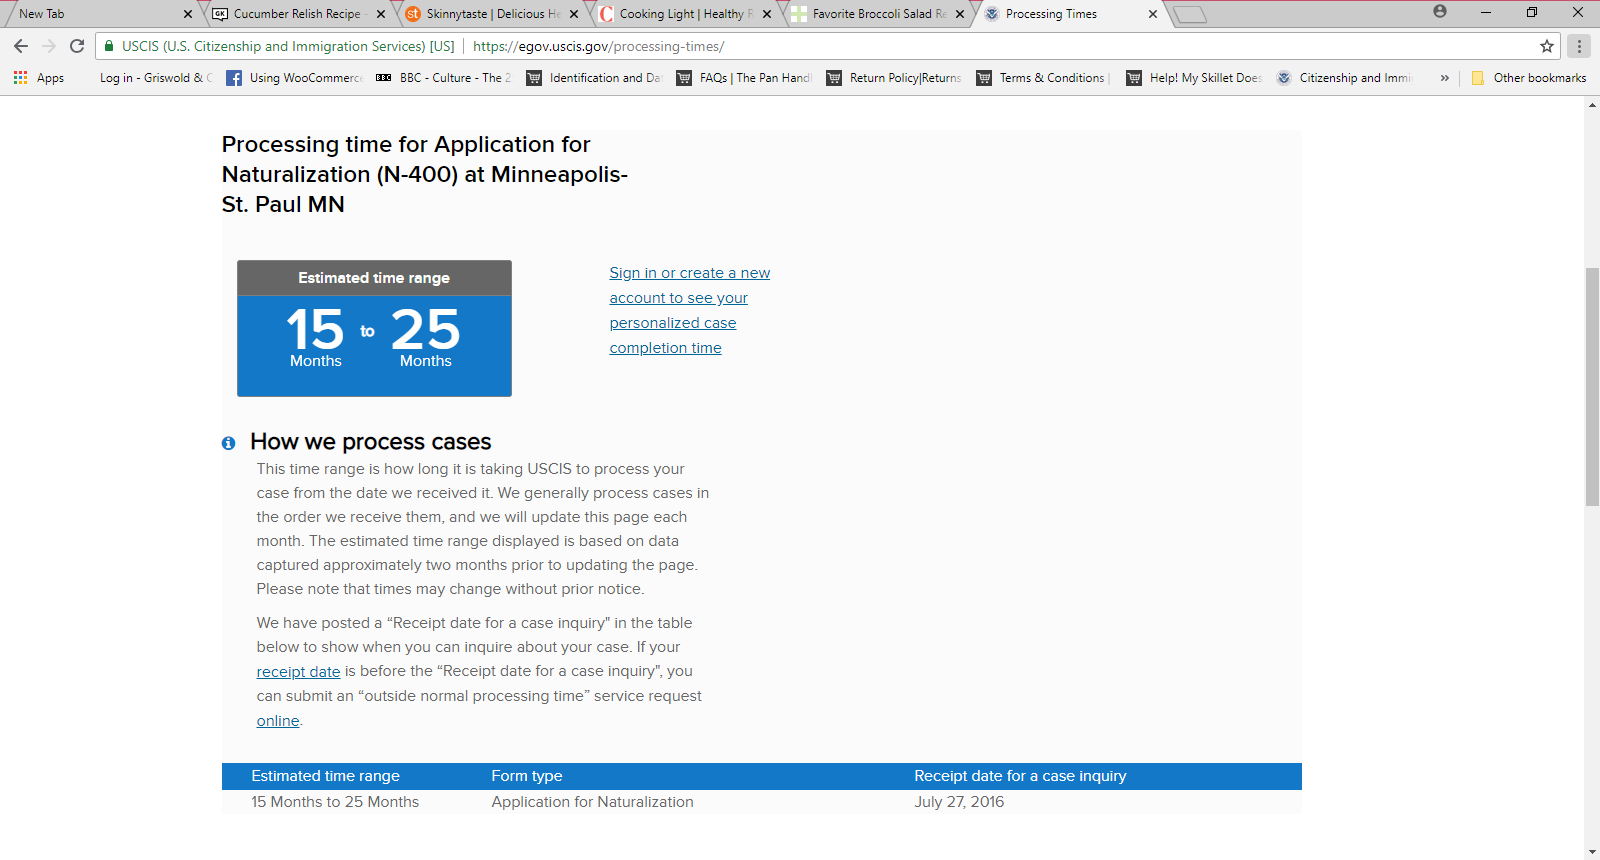Open the BBC - Culture bookmark

click(443, 78)
